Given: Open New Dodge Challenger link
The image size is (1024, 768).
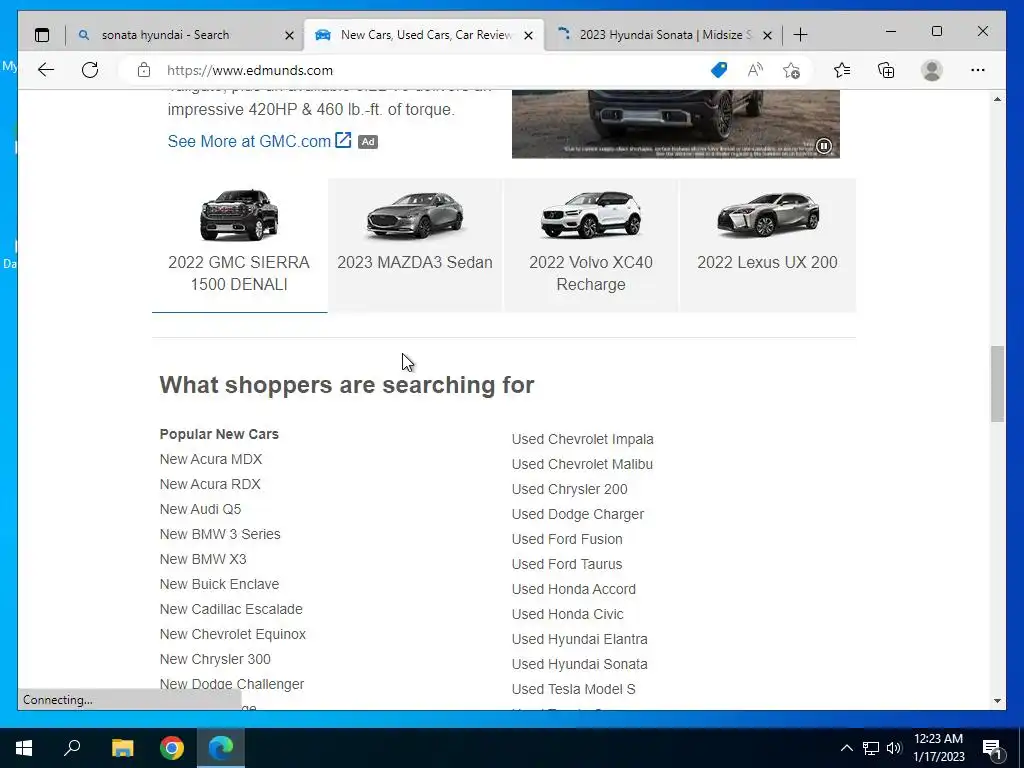Looking at the screenshot, I should click(232, 684).
